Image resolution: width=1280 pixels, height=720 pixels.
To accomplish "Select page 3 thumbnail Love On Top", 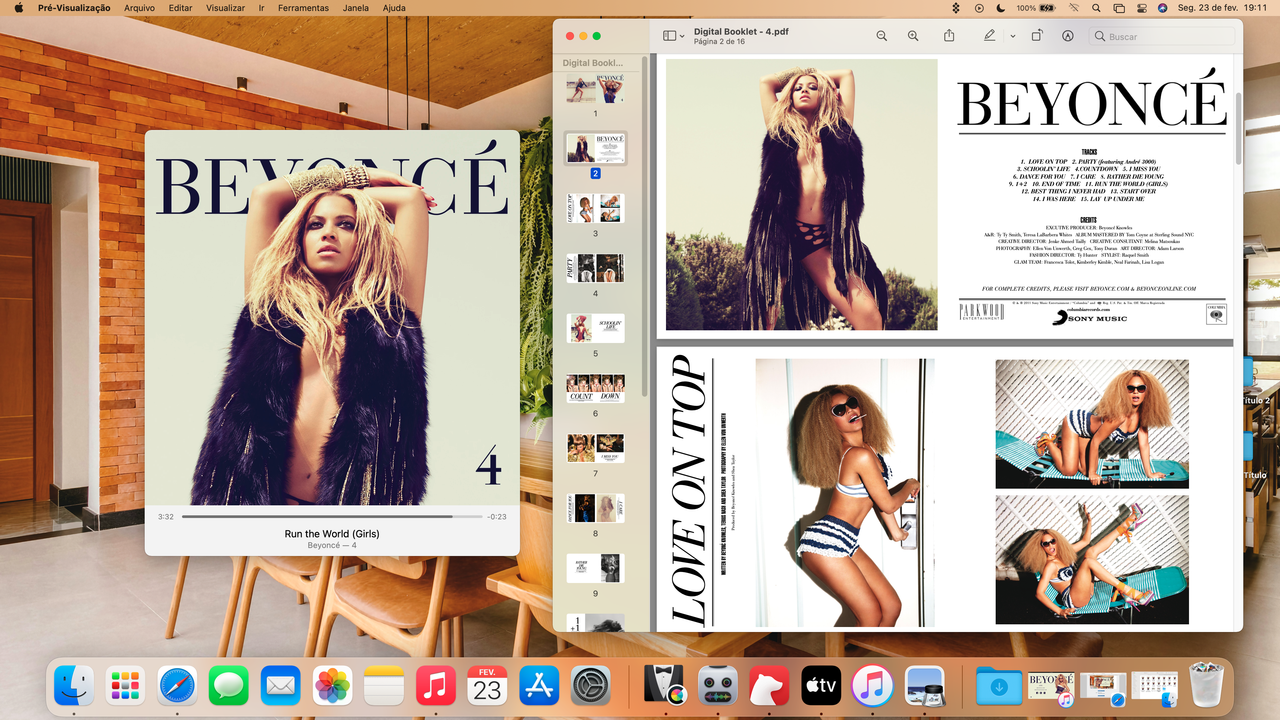I will tap(595, 208).
